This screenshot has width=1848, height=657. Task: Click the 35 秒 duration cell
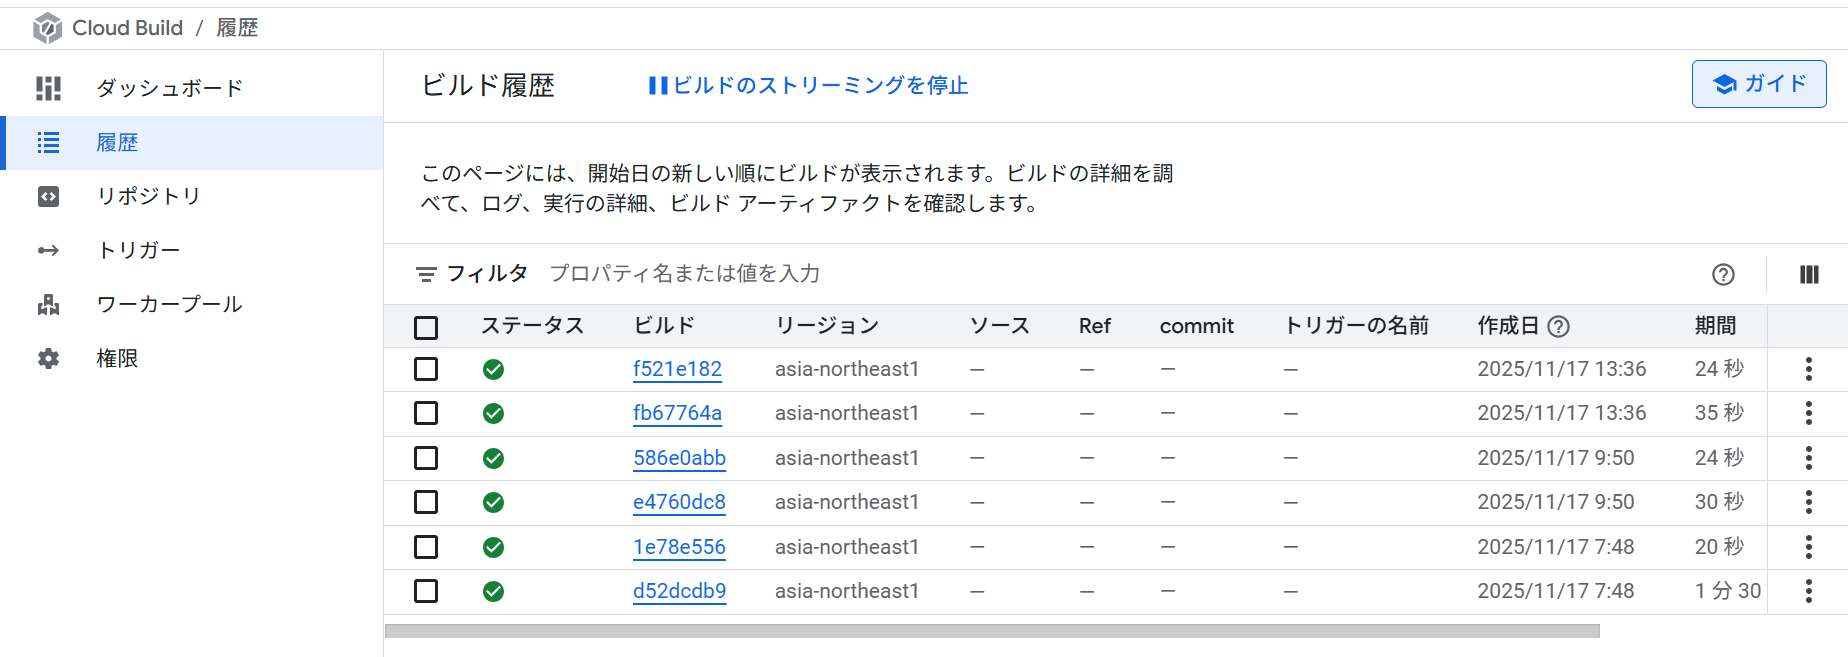tap(1719, 413)
